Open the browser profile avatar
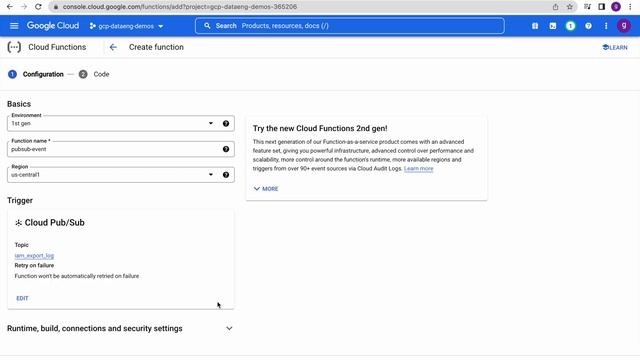 coord(616,7)
